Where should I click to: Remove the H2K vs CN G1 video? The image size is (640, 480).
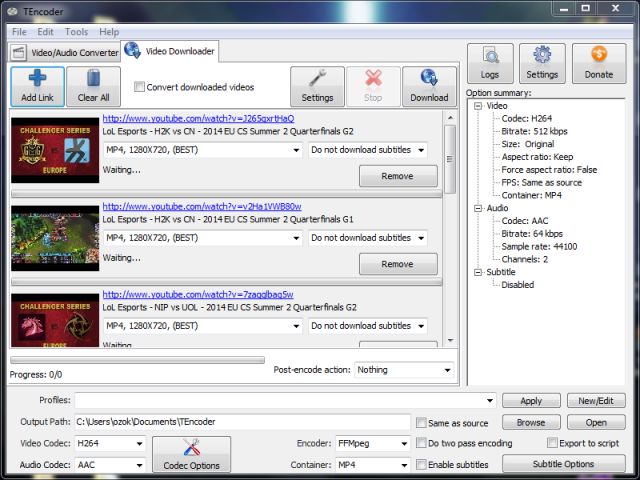coord(398,264)
